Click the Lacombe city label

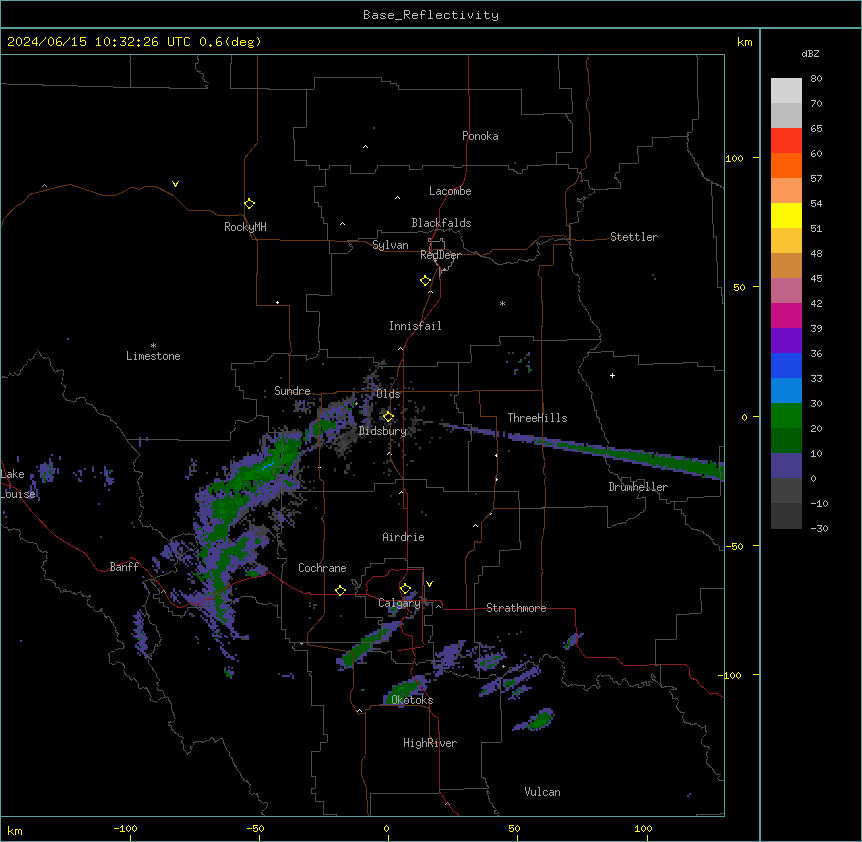(450, 191)
